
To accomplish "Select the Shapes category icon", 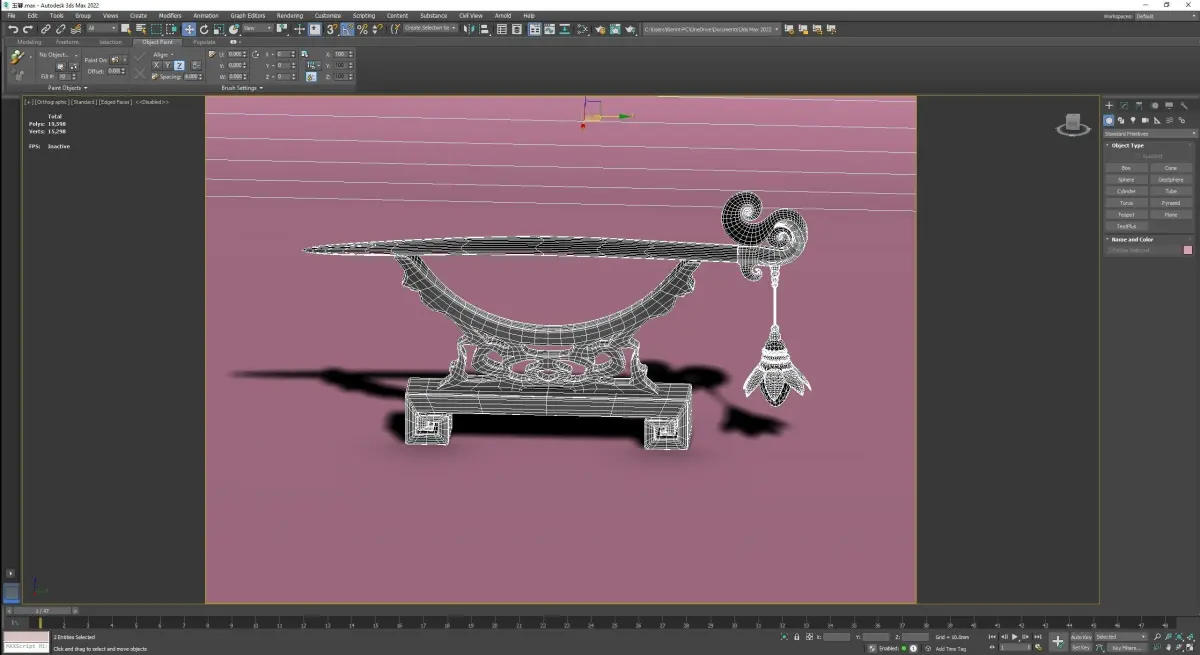I will click(1121, 120).
